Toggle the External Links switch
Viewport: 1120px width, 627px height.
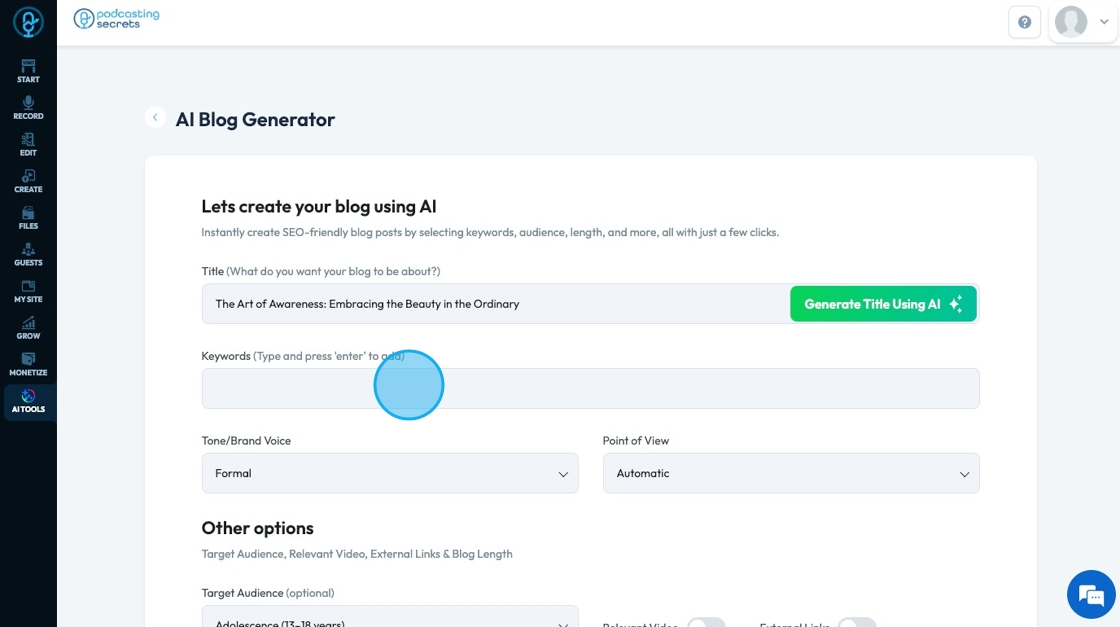[x=857, y=622]
